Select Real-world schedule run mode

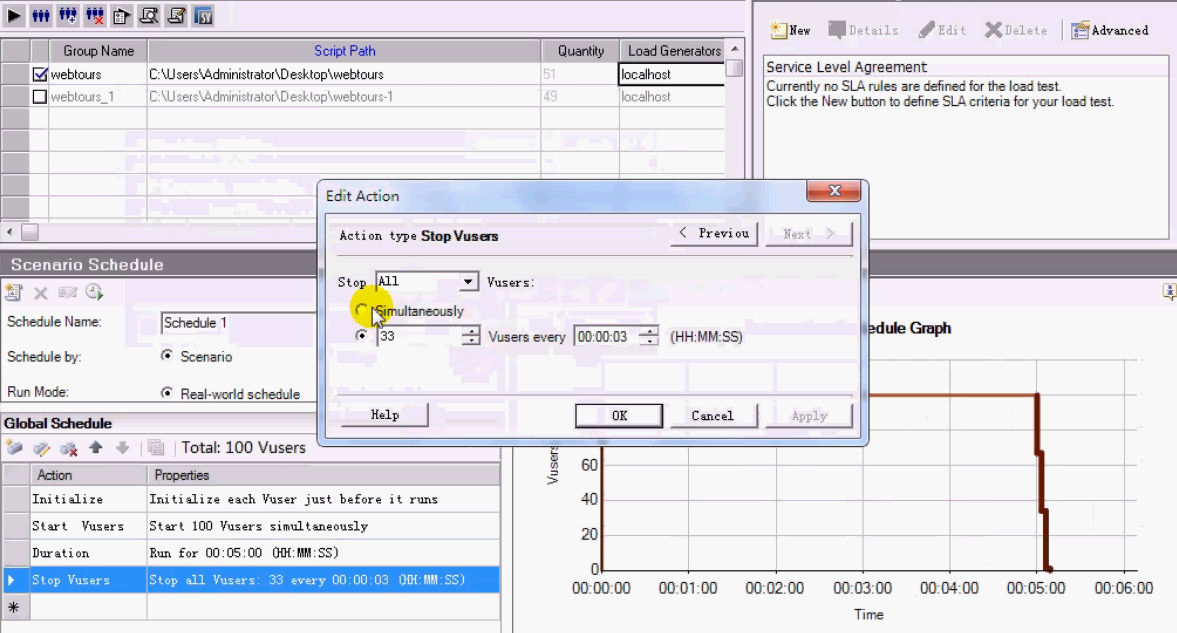click(167, 393)
